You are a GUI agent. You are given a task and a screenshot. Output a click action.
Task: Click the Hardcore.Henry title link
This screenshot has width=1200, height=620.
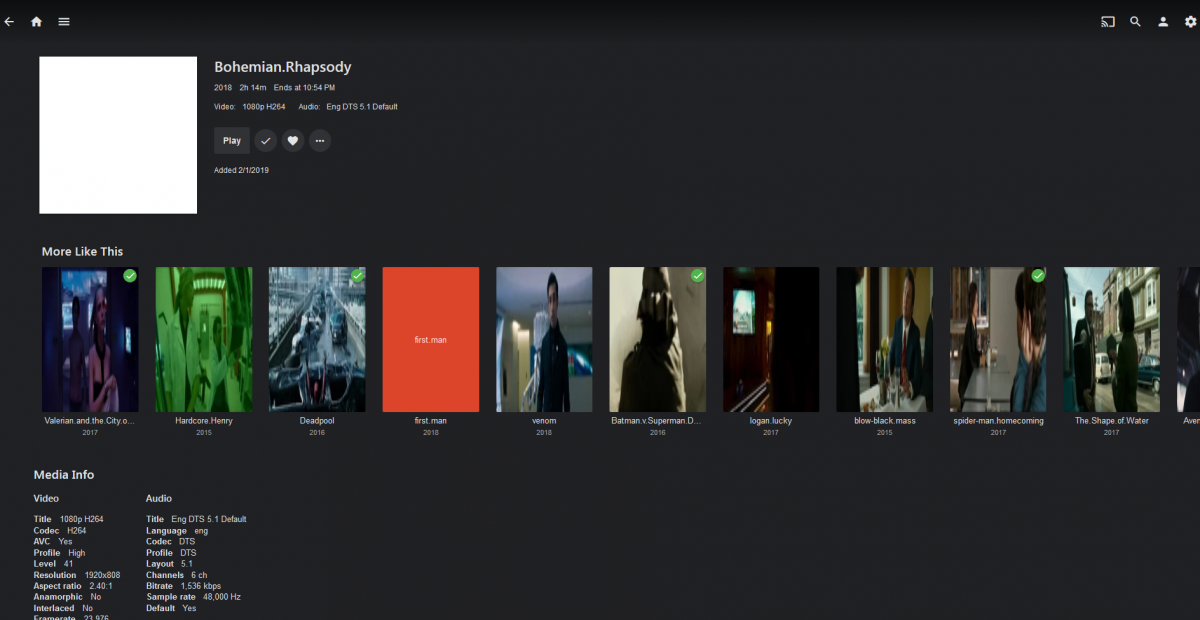pyautogui.click(x=204, y=421)
